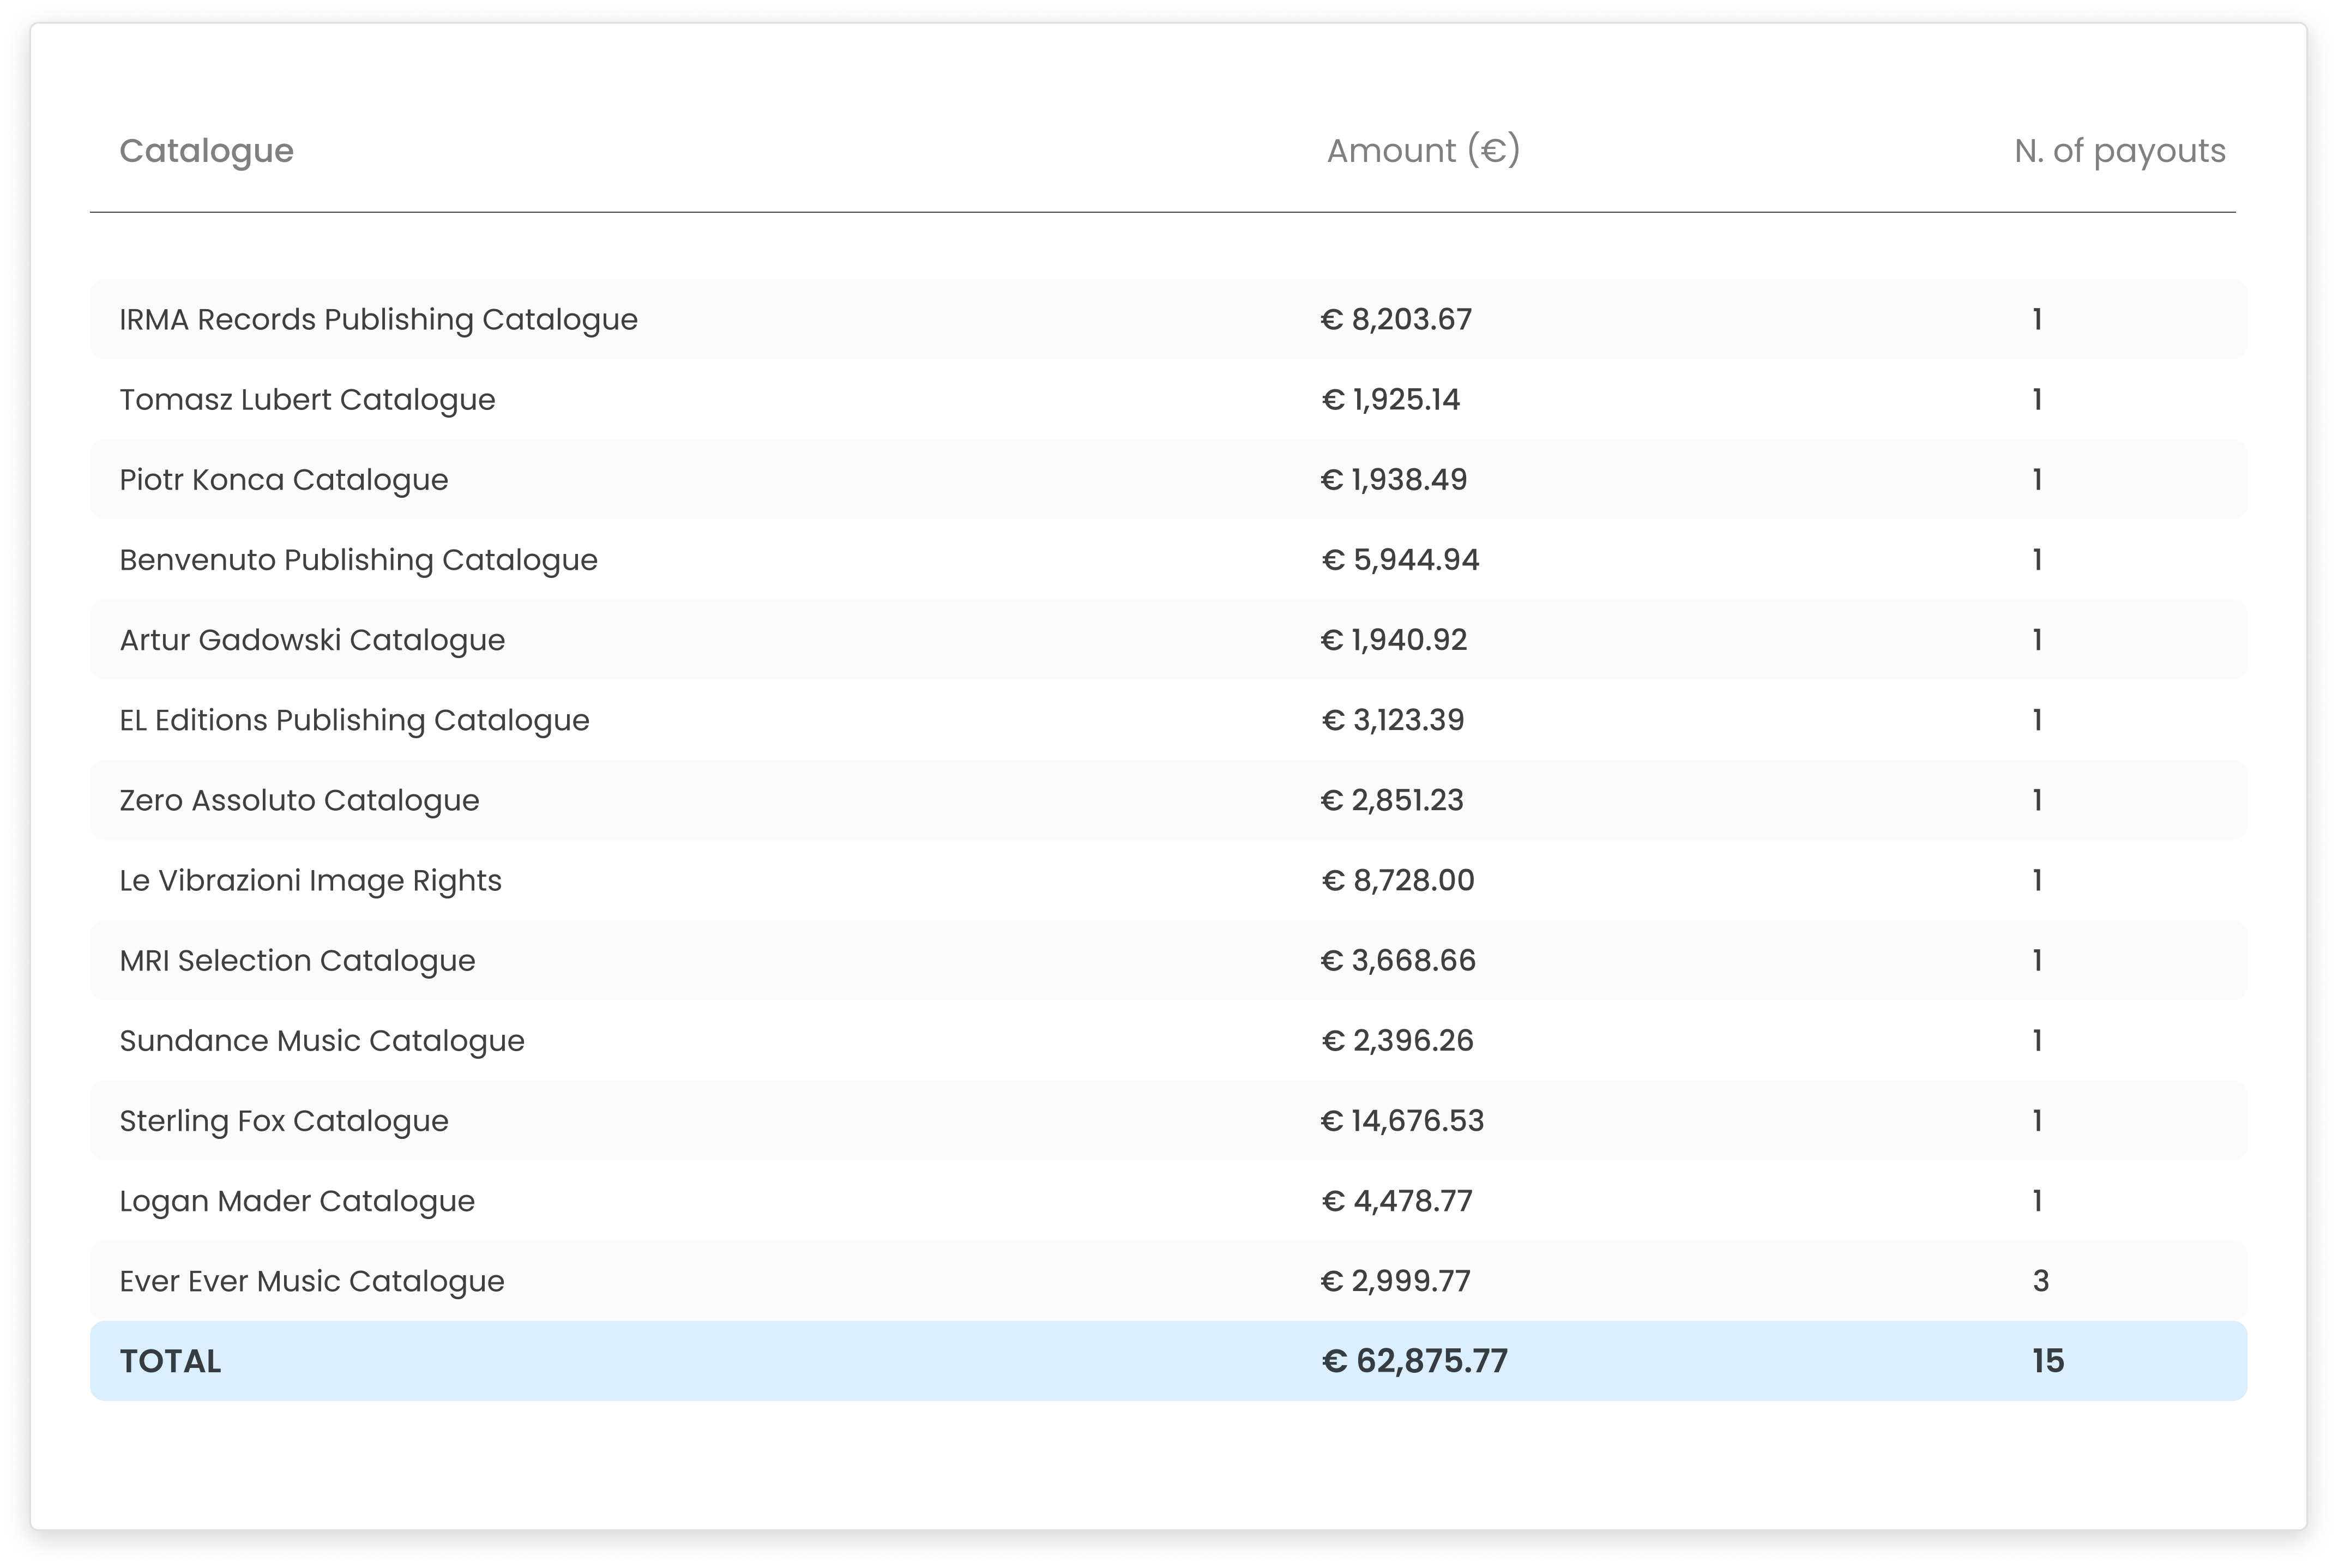Select Tomasz Lubert Catalogue name

tap(307, 399)
